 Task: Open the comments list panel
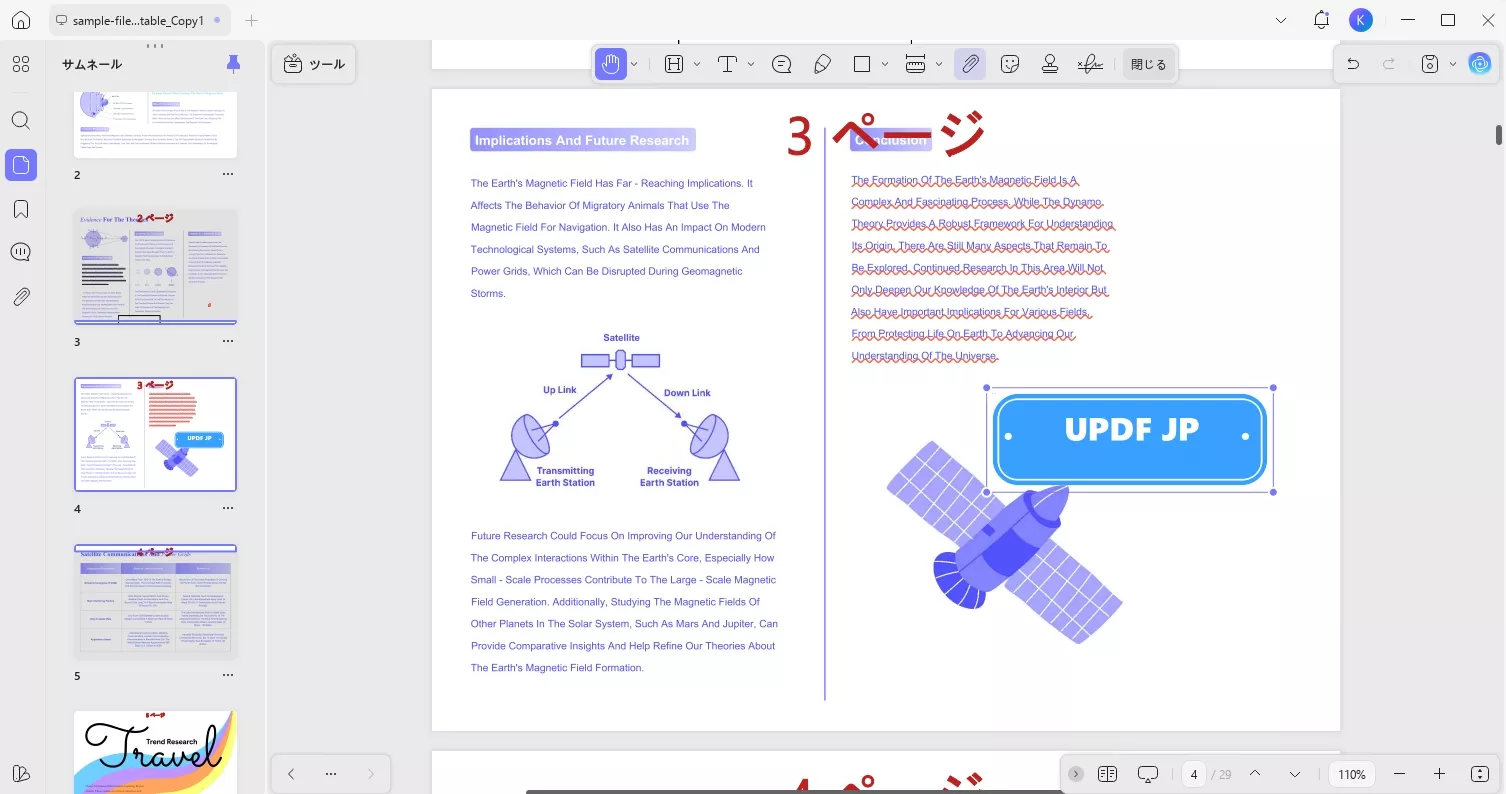click(x=21, y=252)
